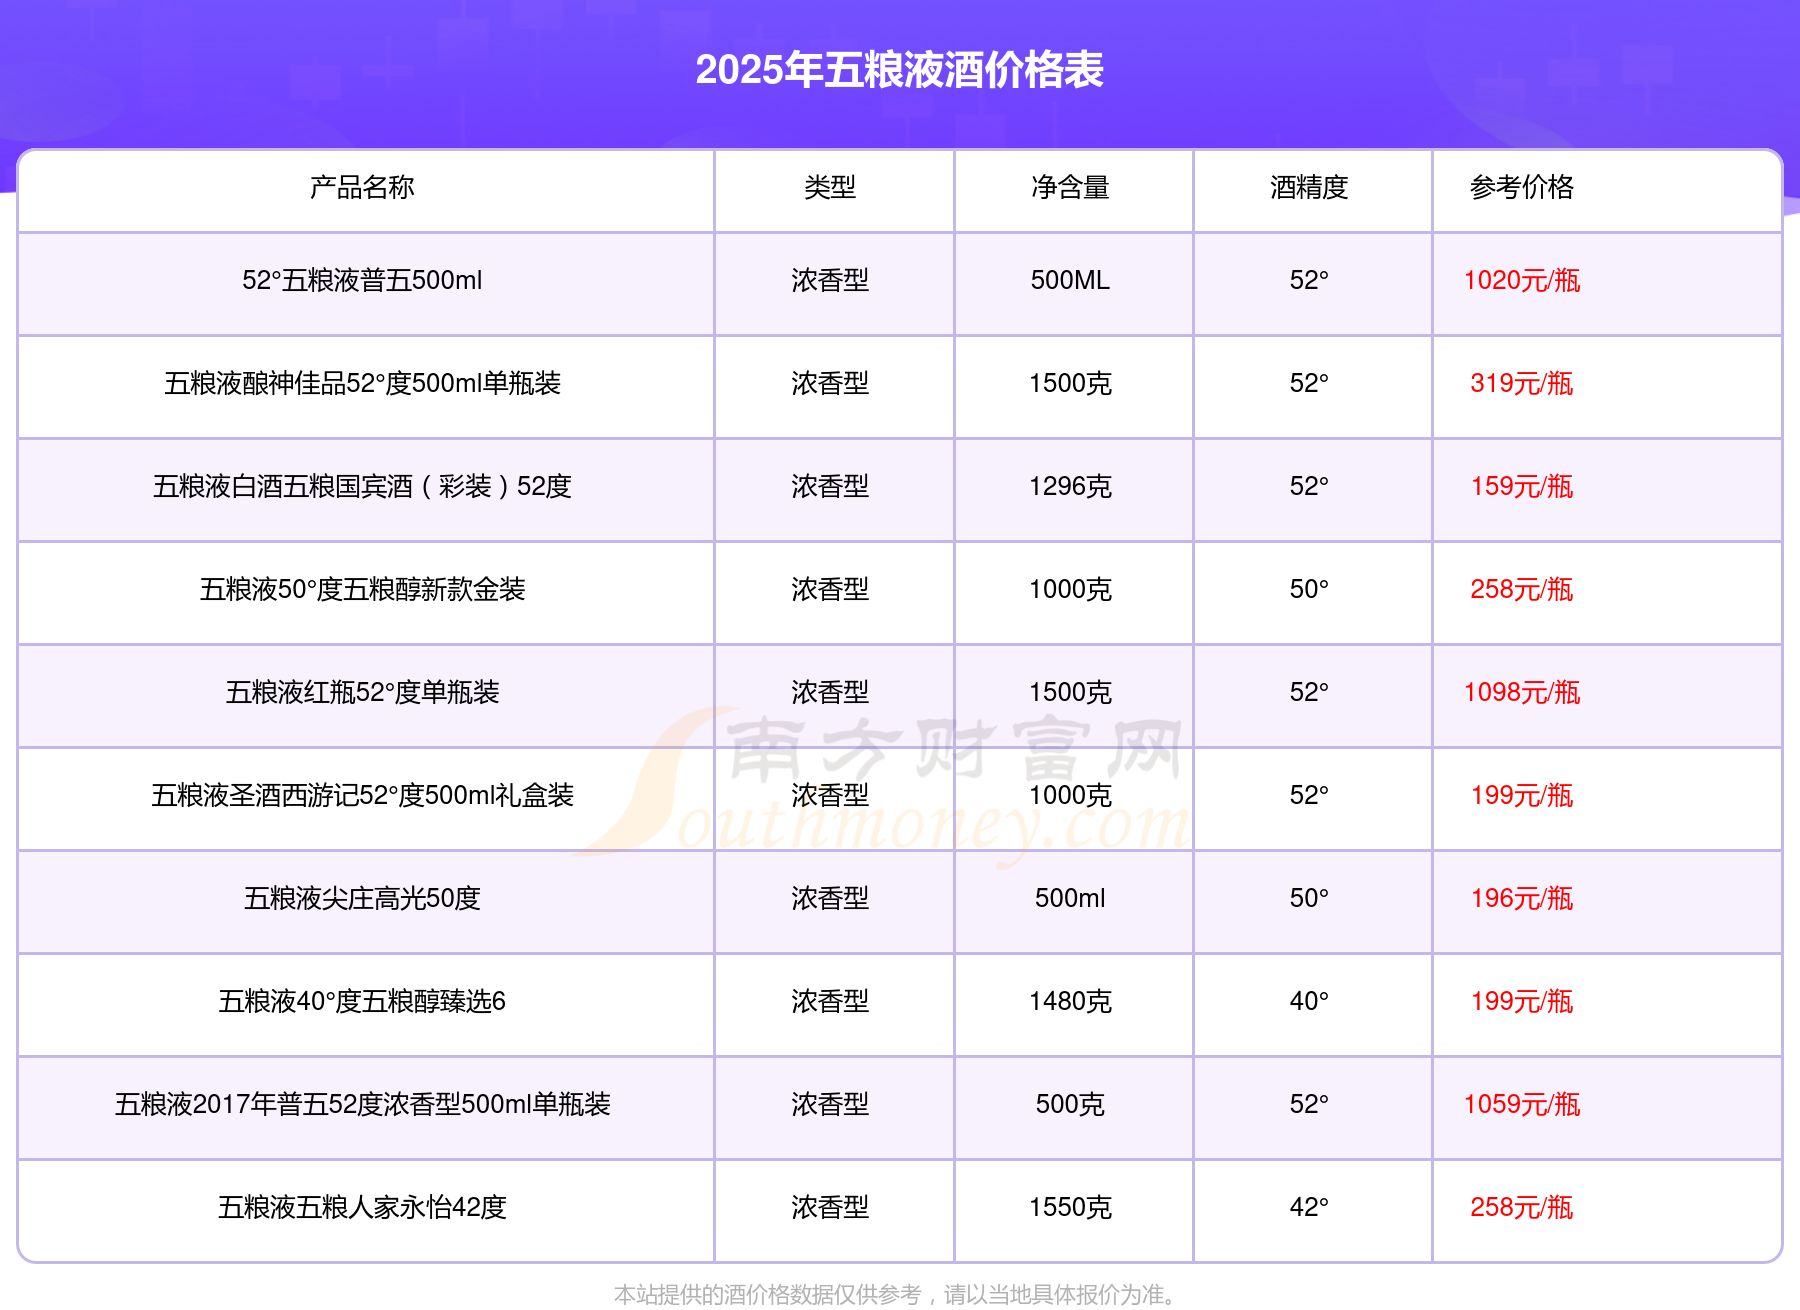Screen dimensions: 1800x1310
Task: Select 五粮液50°度五粮醇新款金装 product name
Action: coord(362,589)
